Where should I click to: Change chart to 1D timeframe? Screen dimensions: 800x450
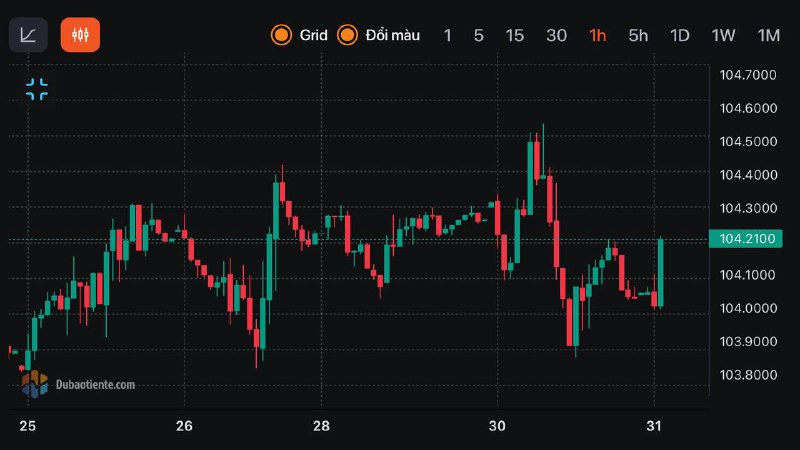click(680, 35)
